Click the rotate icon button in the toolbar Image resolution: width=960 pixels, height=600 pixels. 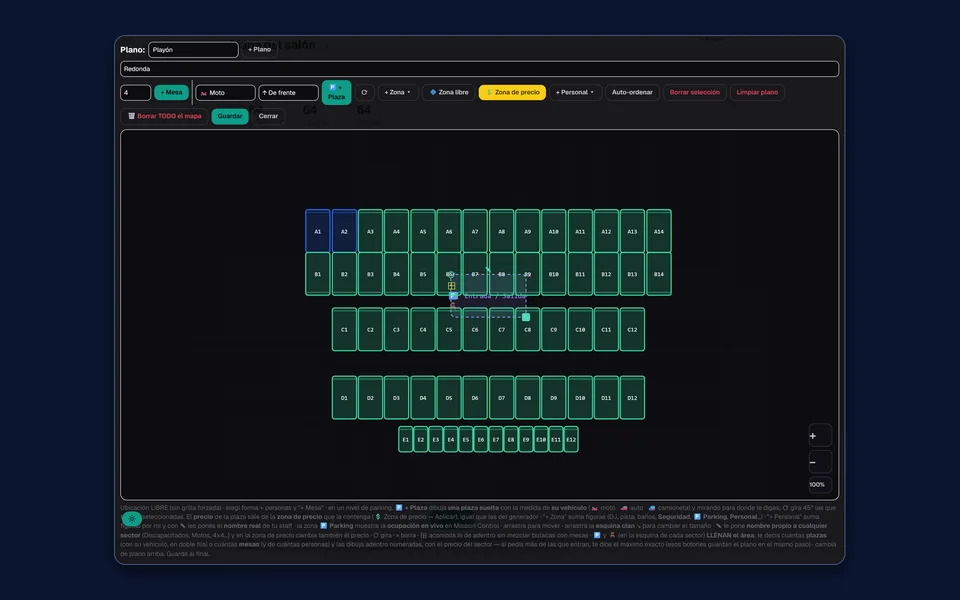(364, 92)
